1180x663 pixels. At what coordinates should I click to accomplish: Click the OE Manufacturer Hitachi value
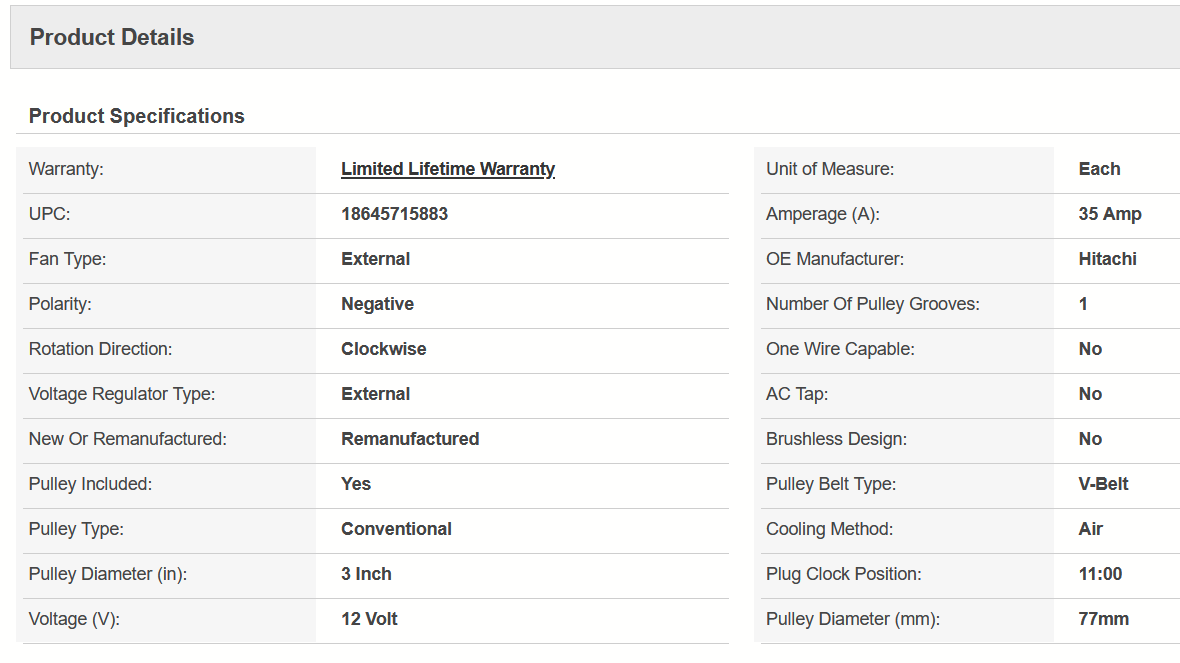1107,259
